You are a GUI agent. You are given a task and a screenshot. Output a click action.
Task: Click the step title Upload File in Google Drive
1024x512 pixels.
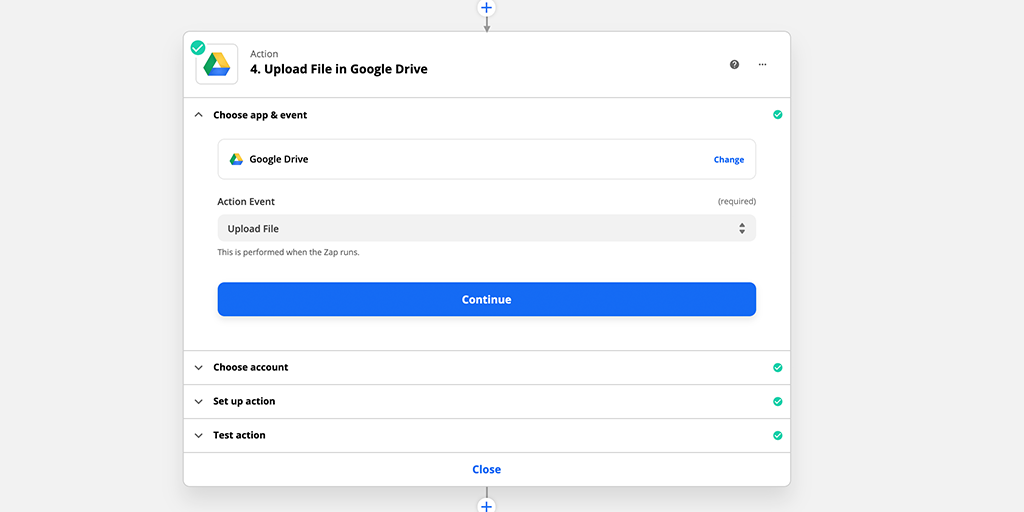tap(338, 69)
